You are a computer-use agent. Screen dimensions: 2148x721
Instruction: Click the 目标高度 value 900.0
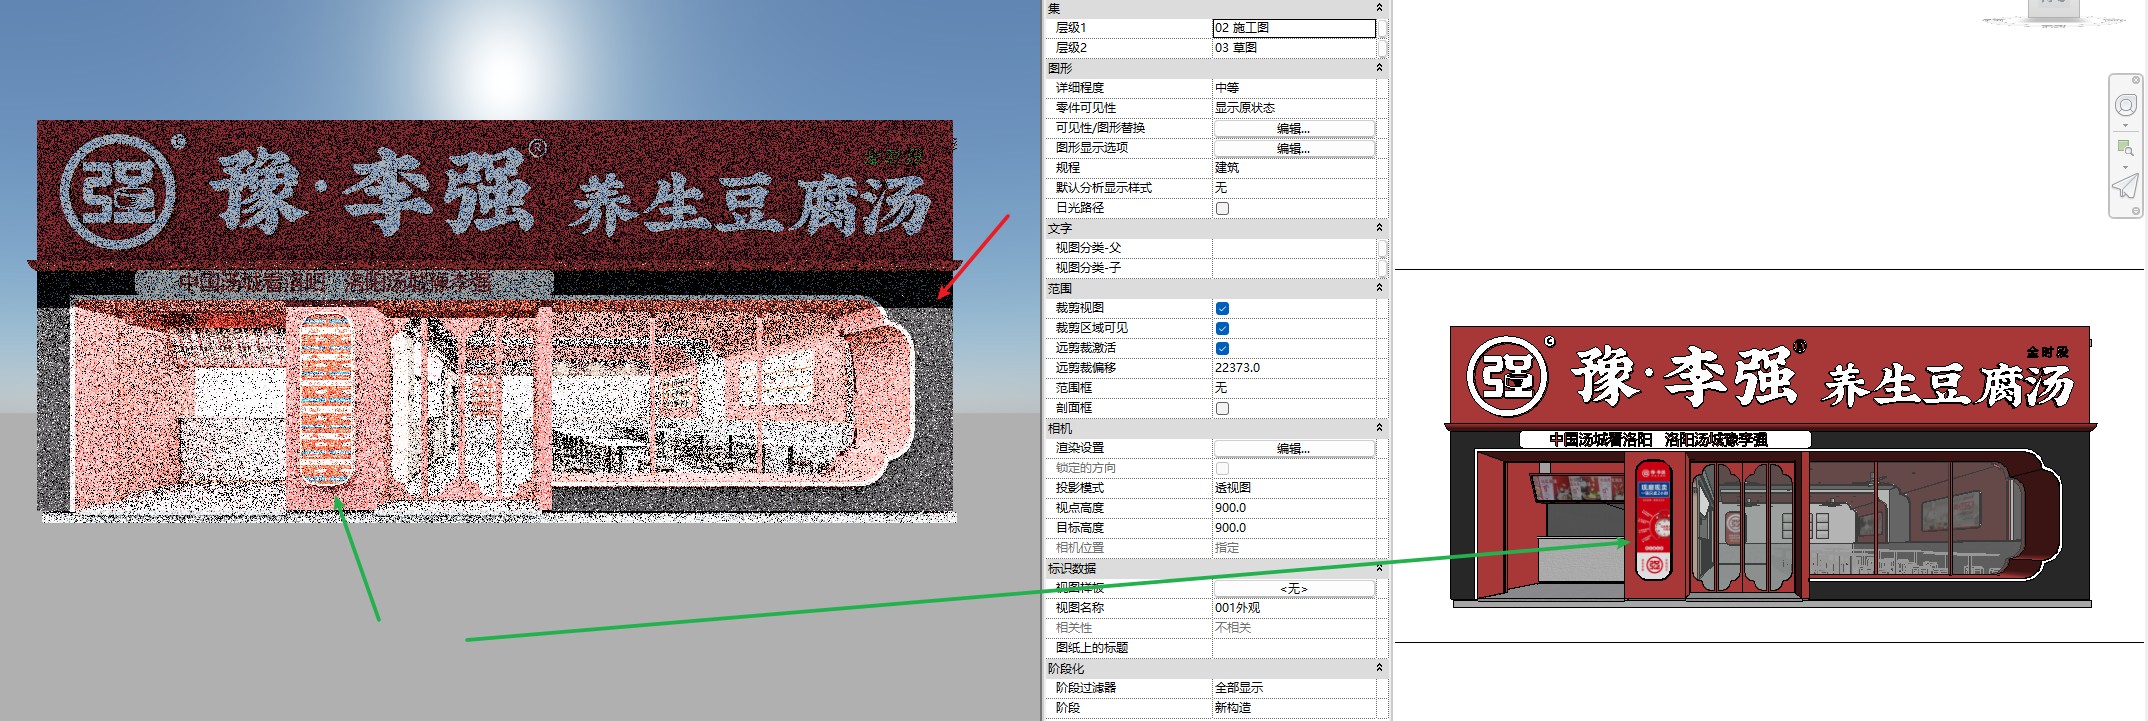[1294, 528]
